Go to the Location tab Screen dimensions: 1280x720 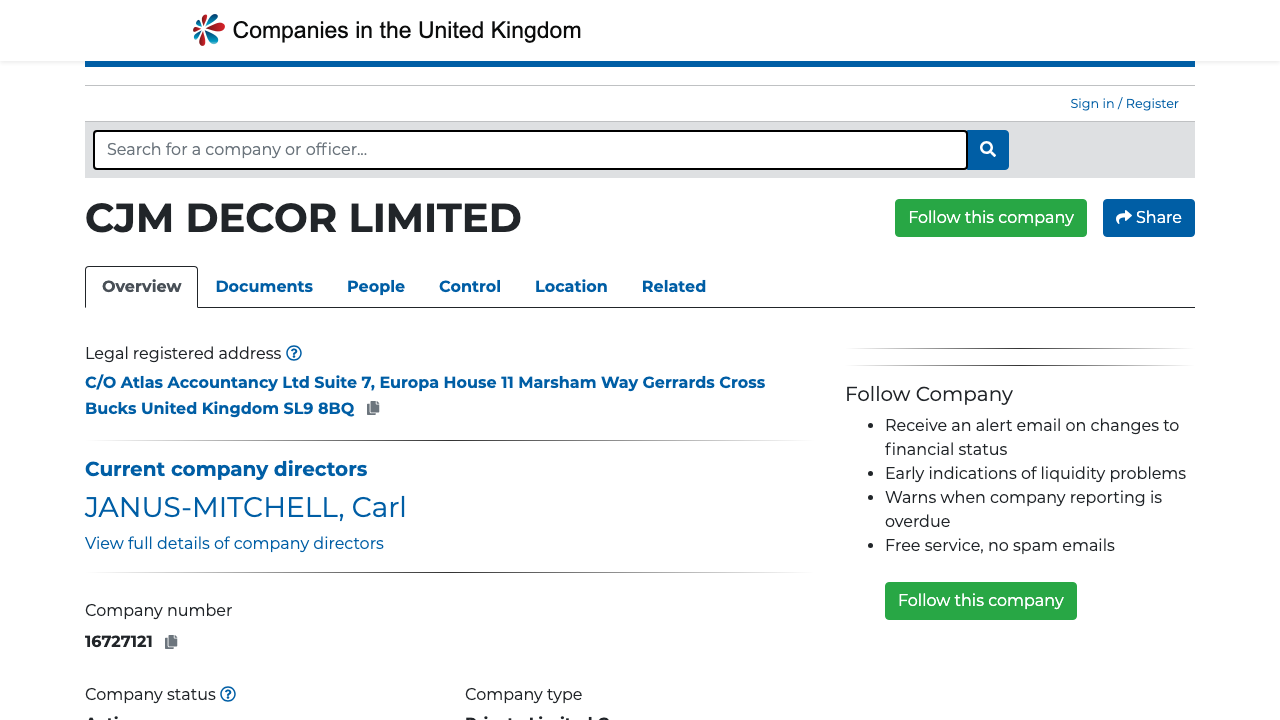click(x=571, y=287)
